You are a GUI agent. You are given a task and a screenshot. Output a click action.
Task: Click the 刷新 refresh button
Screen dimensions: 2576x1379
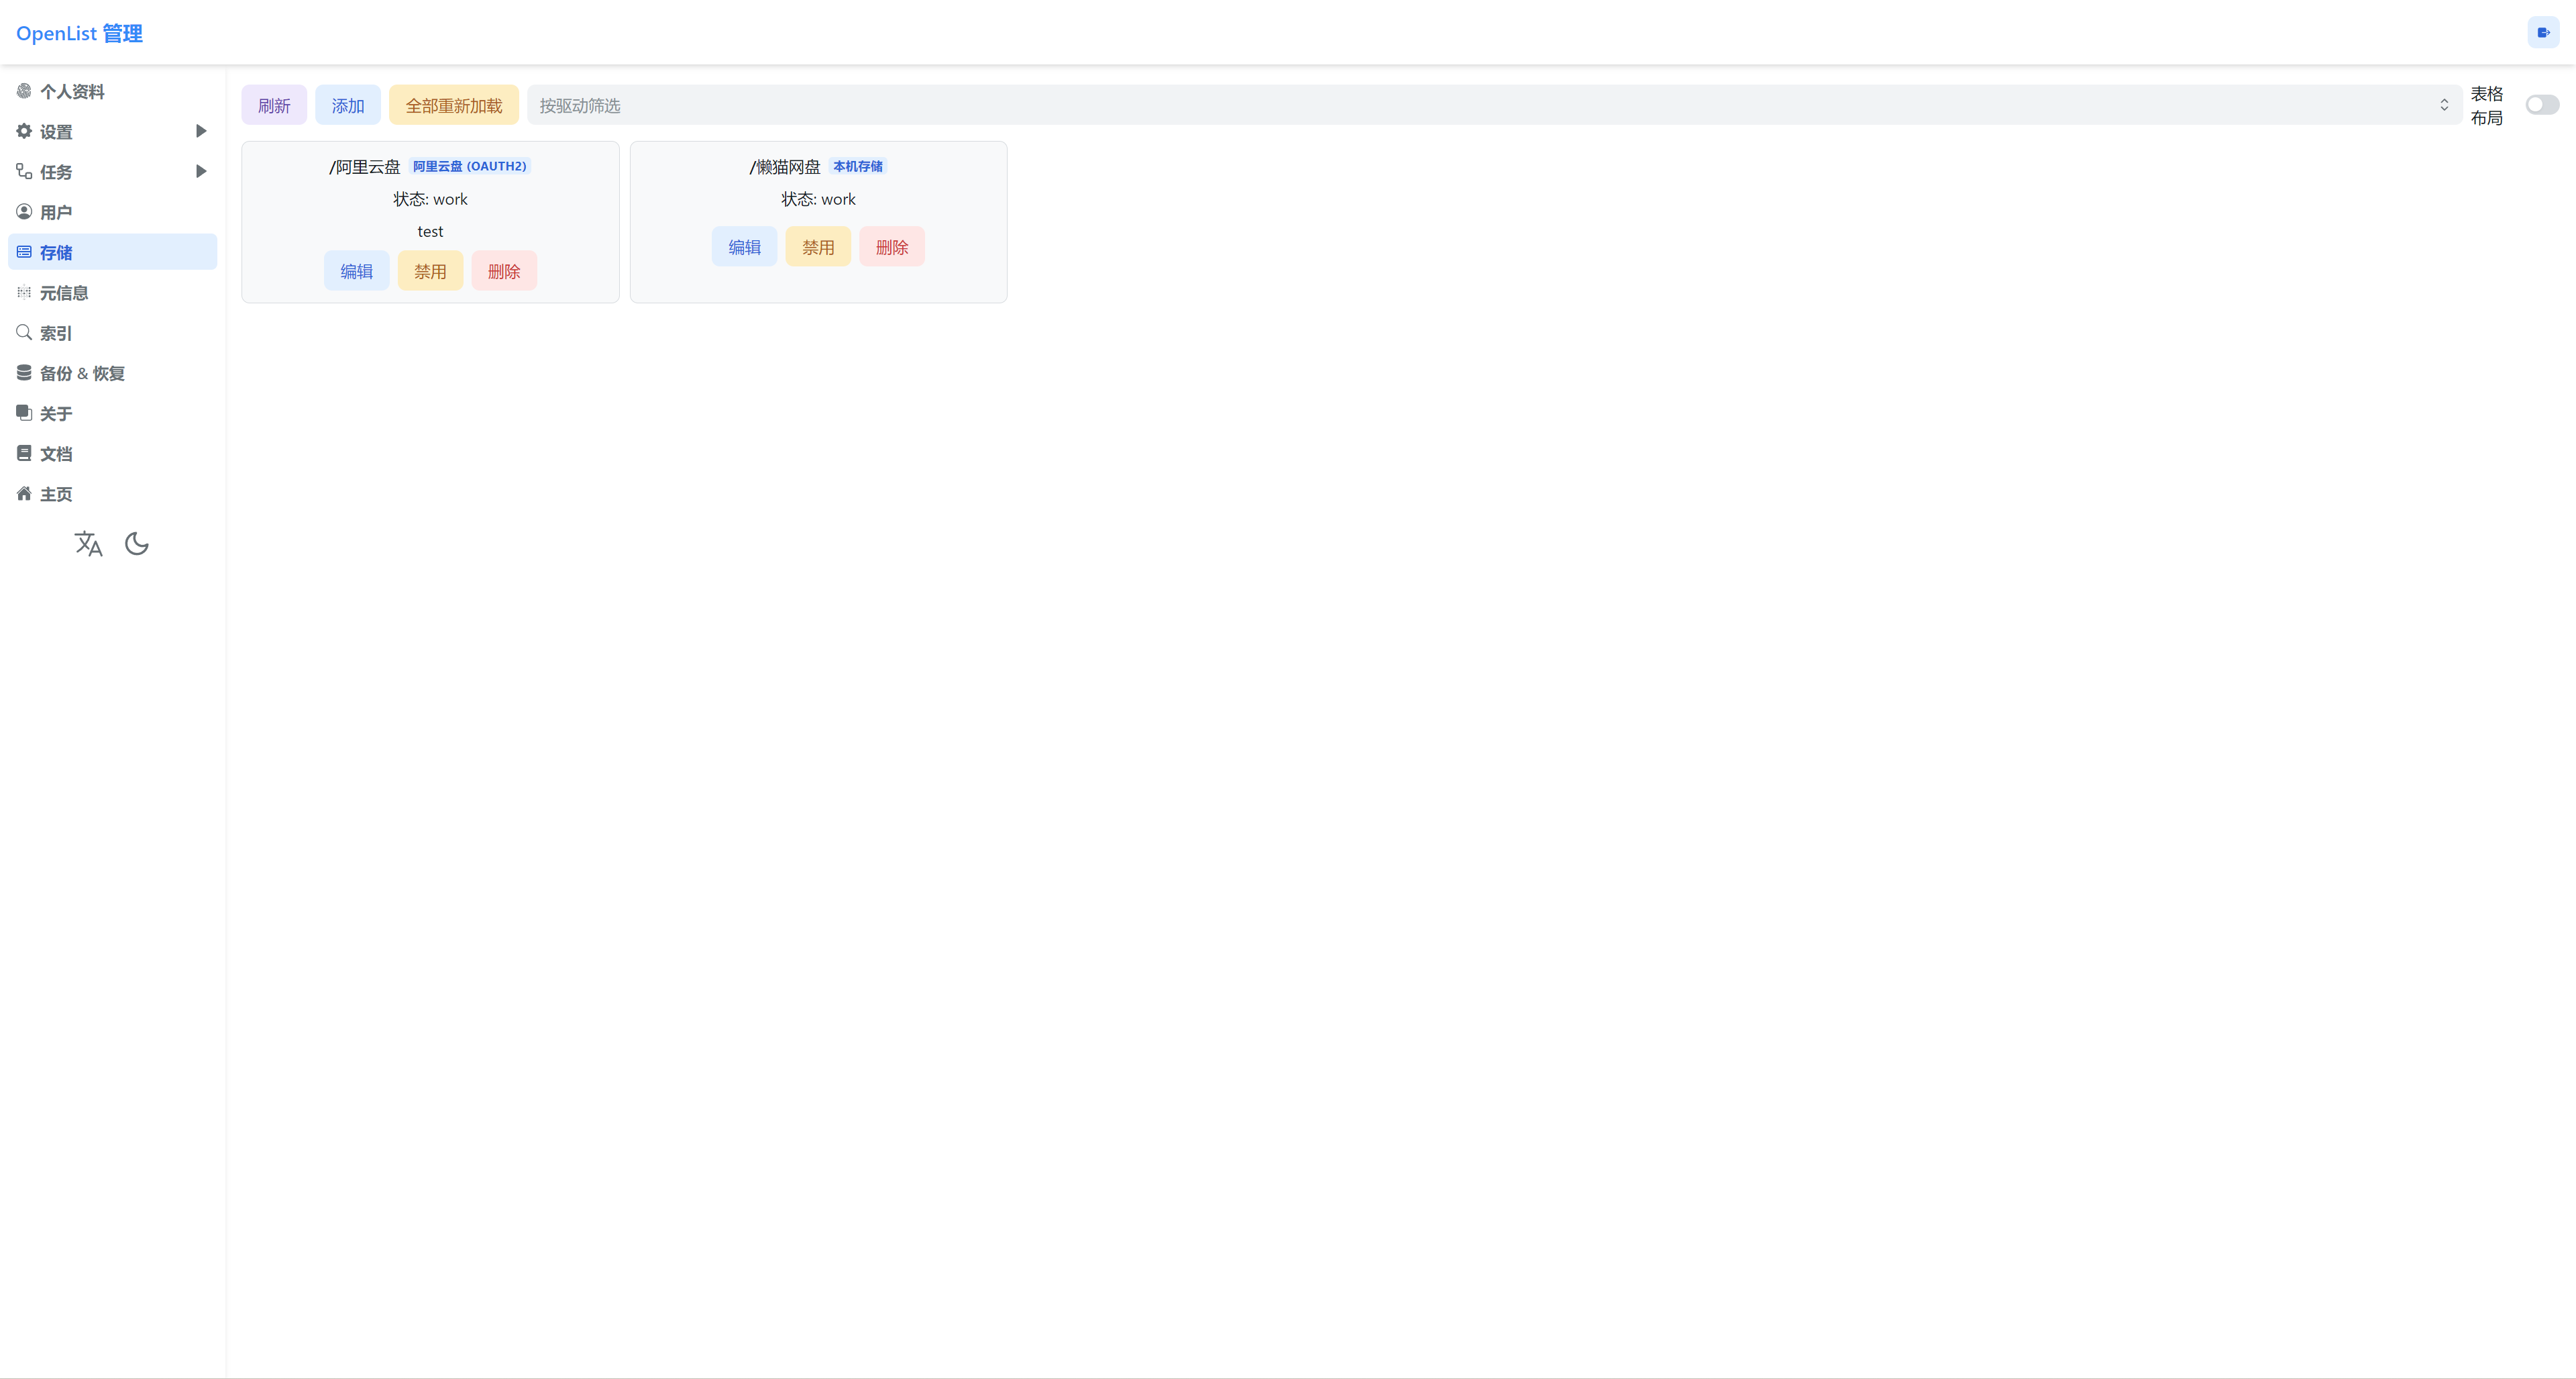[274, 105]
